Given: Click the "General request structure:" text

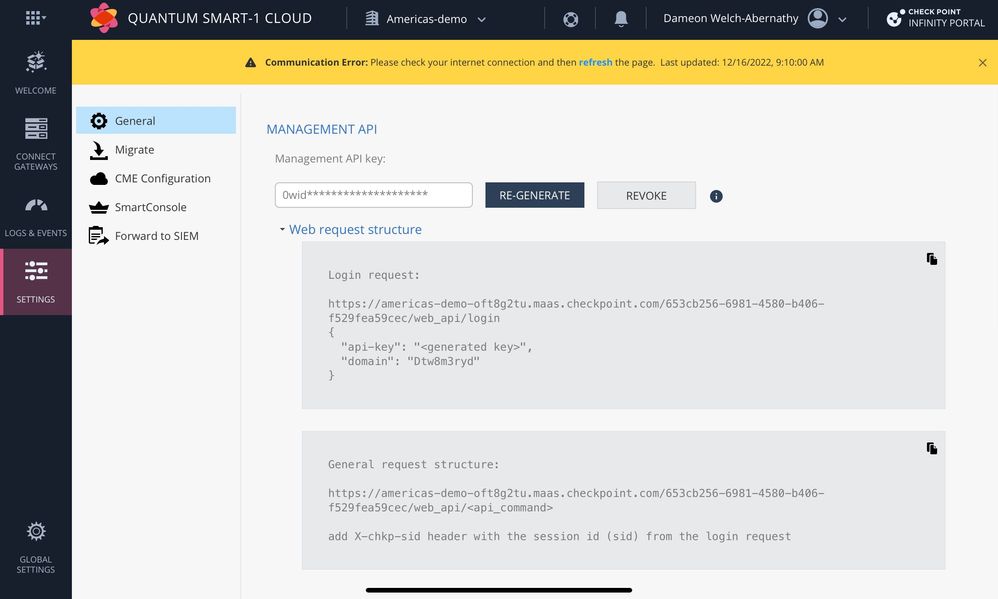Looking at the screenshot, I should pos(414,464).
